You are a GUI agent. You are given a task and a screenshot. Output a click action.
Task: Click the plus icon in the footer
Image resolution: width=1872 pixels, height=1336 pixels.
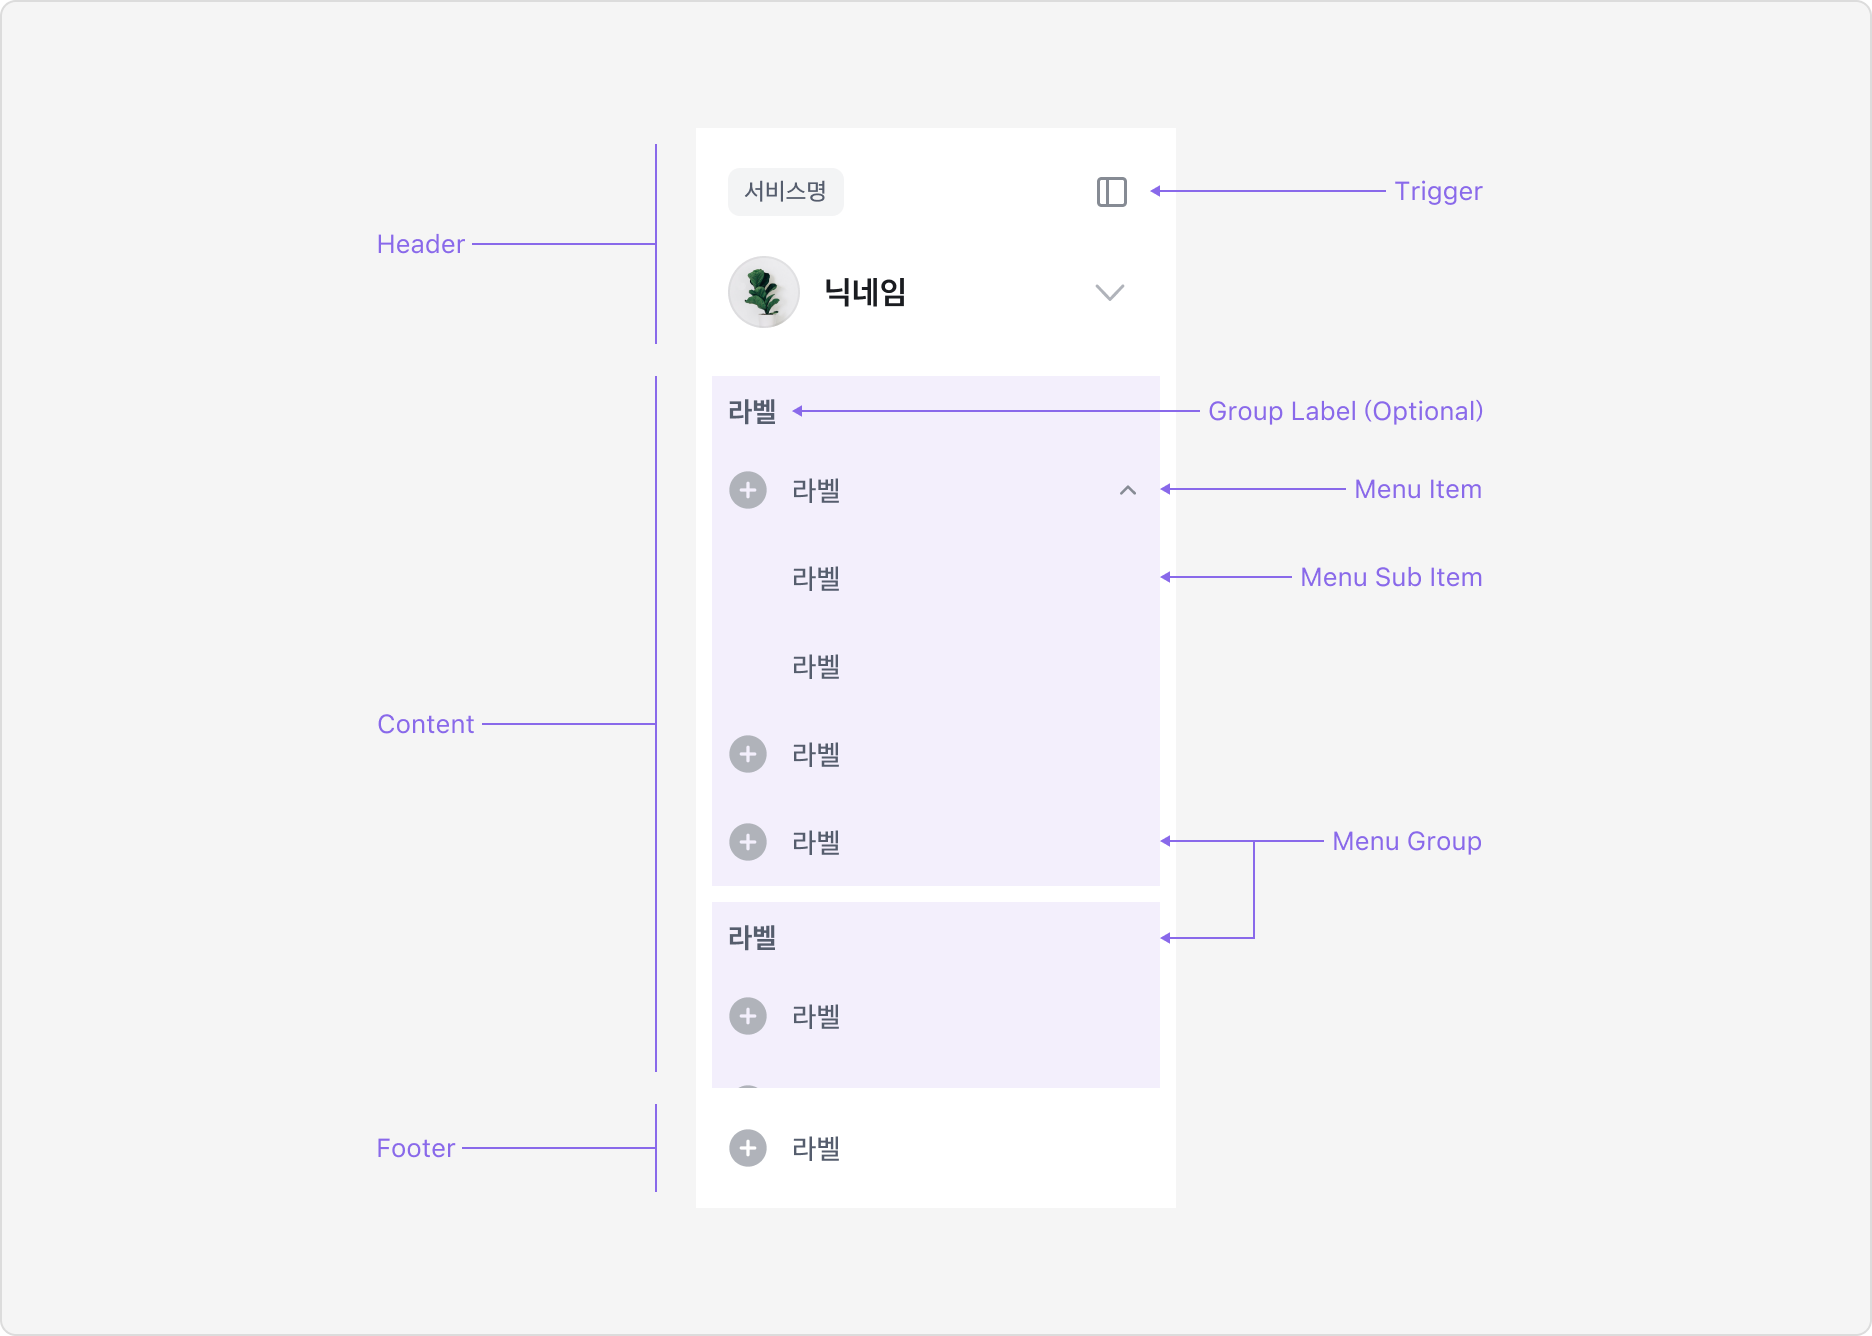coord(748,1148)
